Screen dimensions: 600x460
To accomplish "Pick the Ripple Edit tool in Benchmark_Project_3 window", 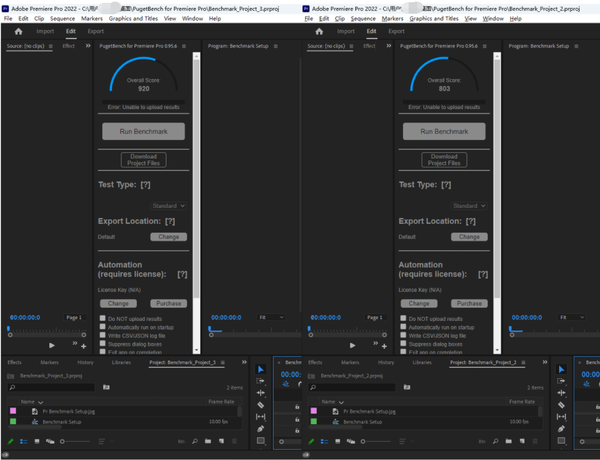I will click(261, 393).
